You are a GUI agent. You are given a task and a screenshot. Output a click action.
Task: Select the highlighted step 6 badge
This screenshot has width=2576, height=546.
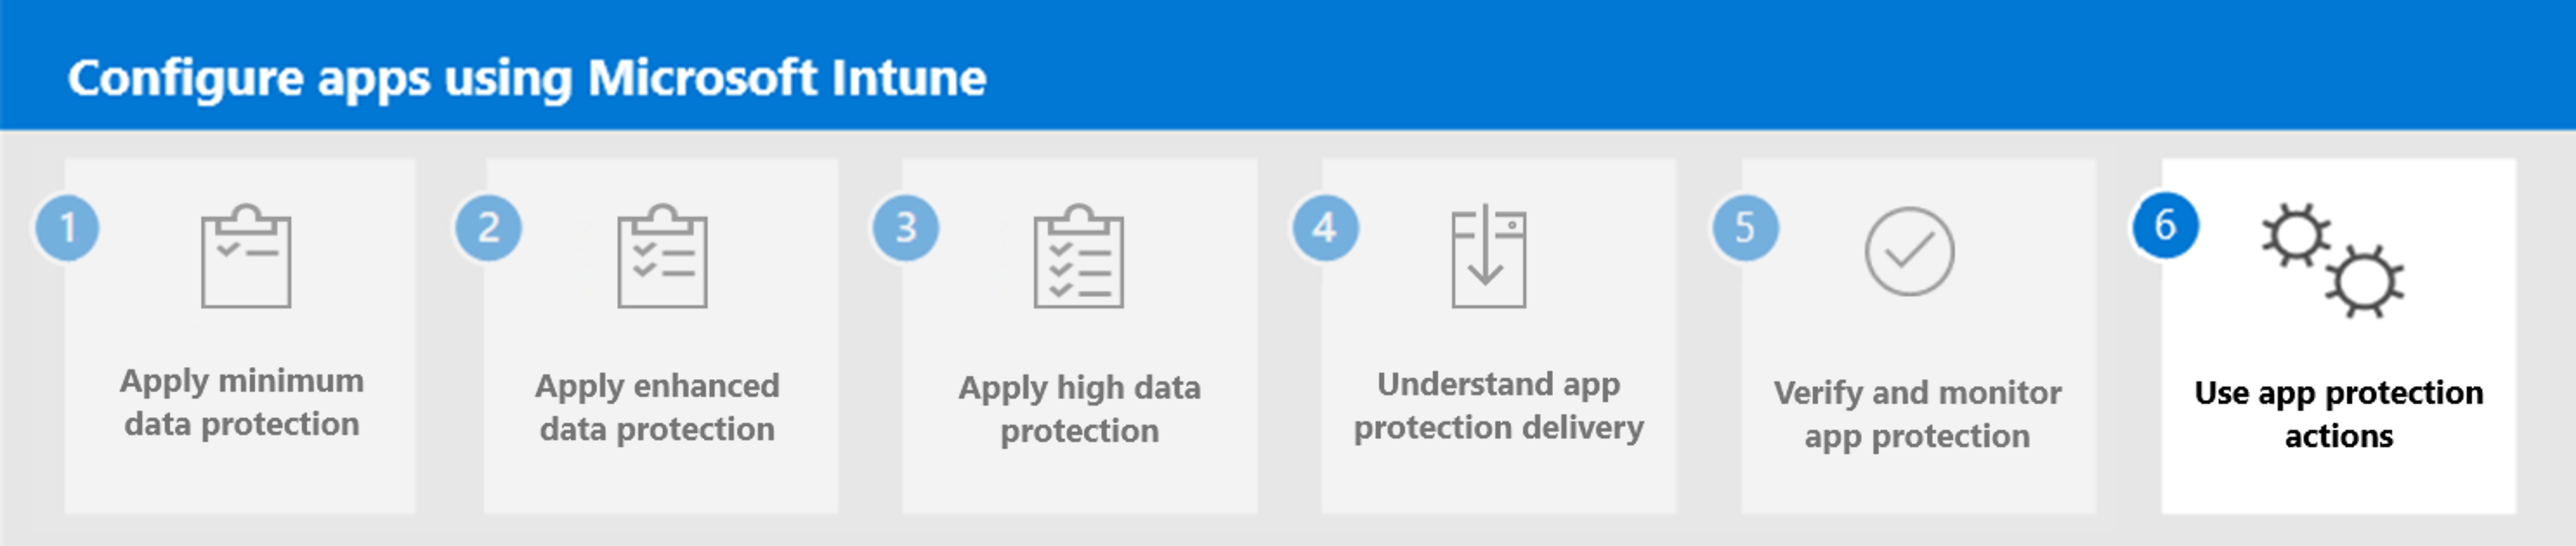coord(2165,225)
